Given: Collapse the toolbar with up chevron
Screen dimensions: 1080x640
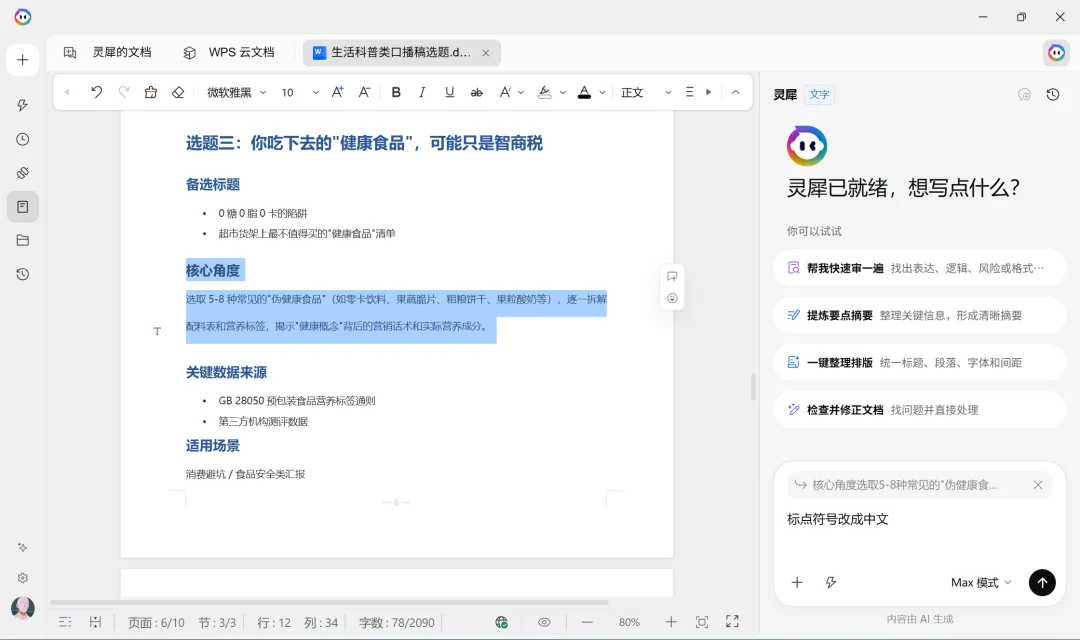Looking at the screenshot, I should tap(736, 92).
